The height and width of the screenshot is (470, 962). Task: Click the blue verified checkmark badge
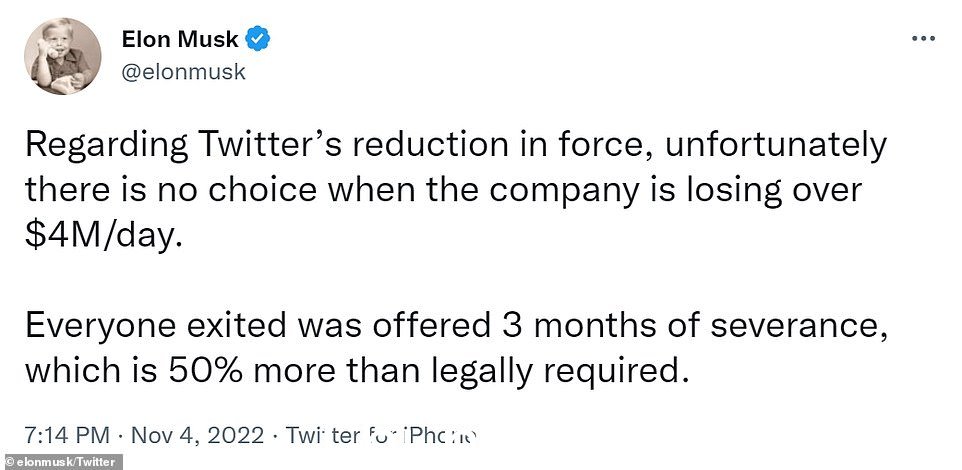(x=258, y=39)
